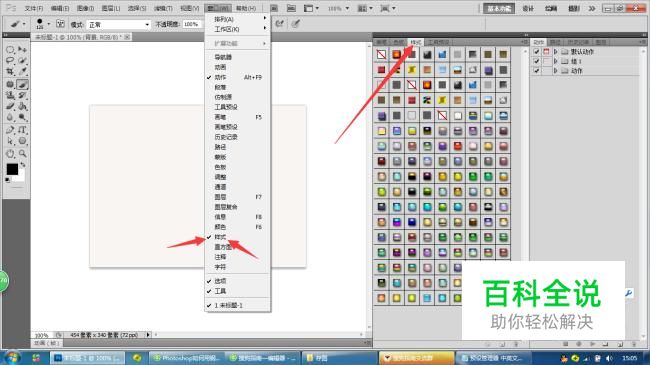This screenshot has height=365, width=650.
Task: Switch to the 绘画 workspace
Action: [x=551, y=8]
